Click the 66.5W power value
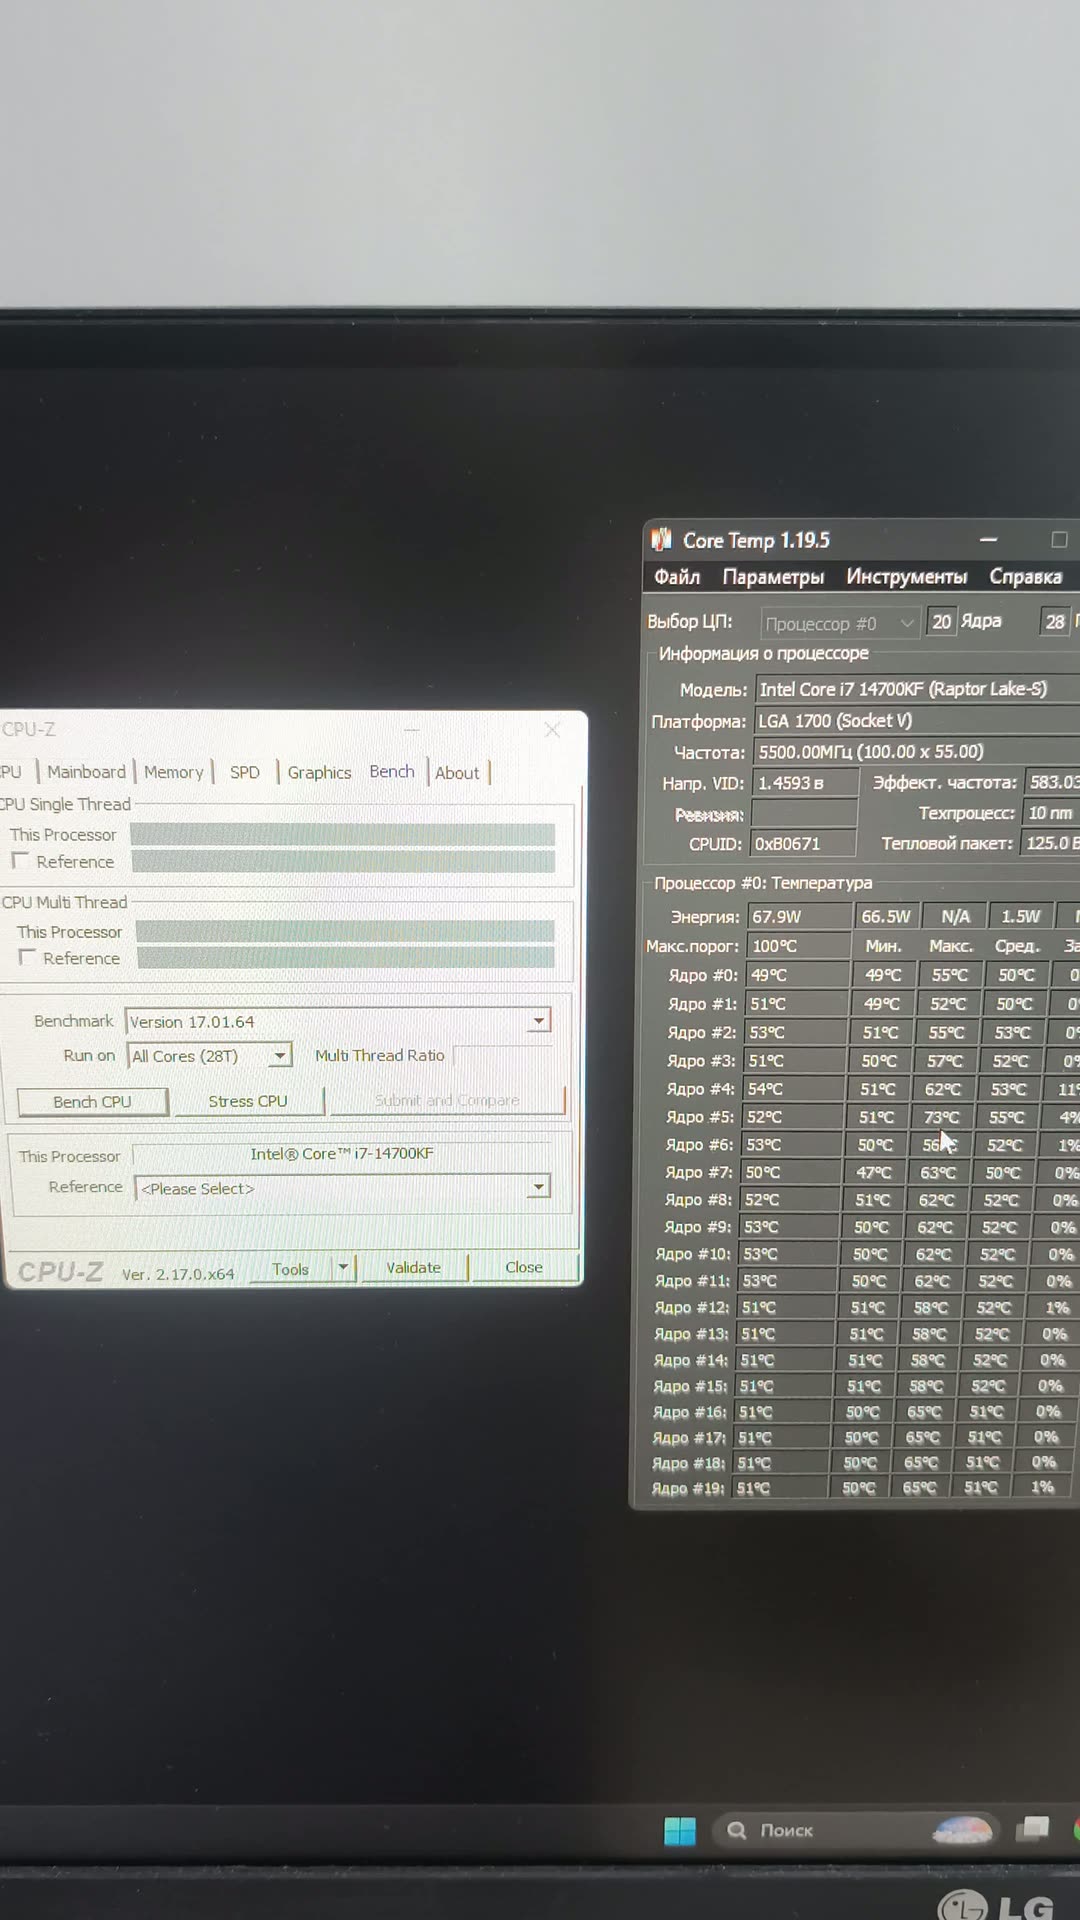This screenshot has height=1920, width=1080. click(886, 916)
